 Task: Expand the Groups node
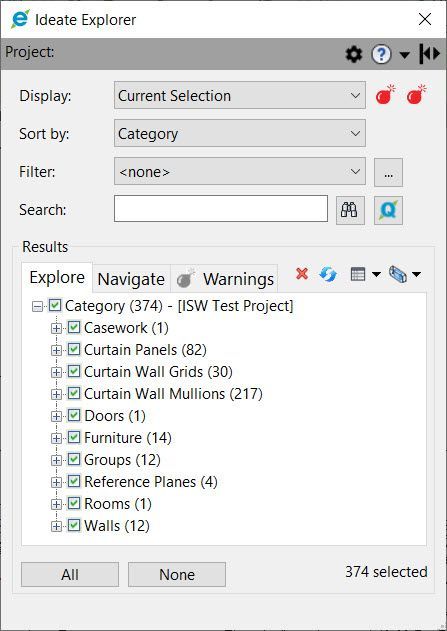click(x=56, y=460)
